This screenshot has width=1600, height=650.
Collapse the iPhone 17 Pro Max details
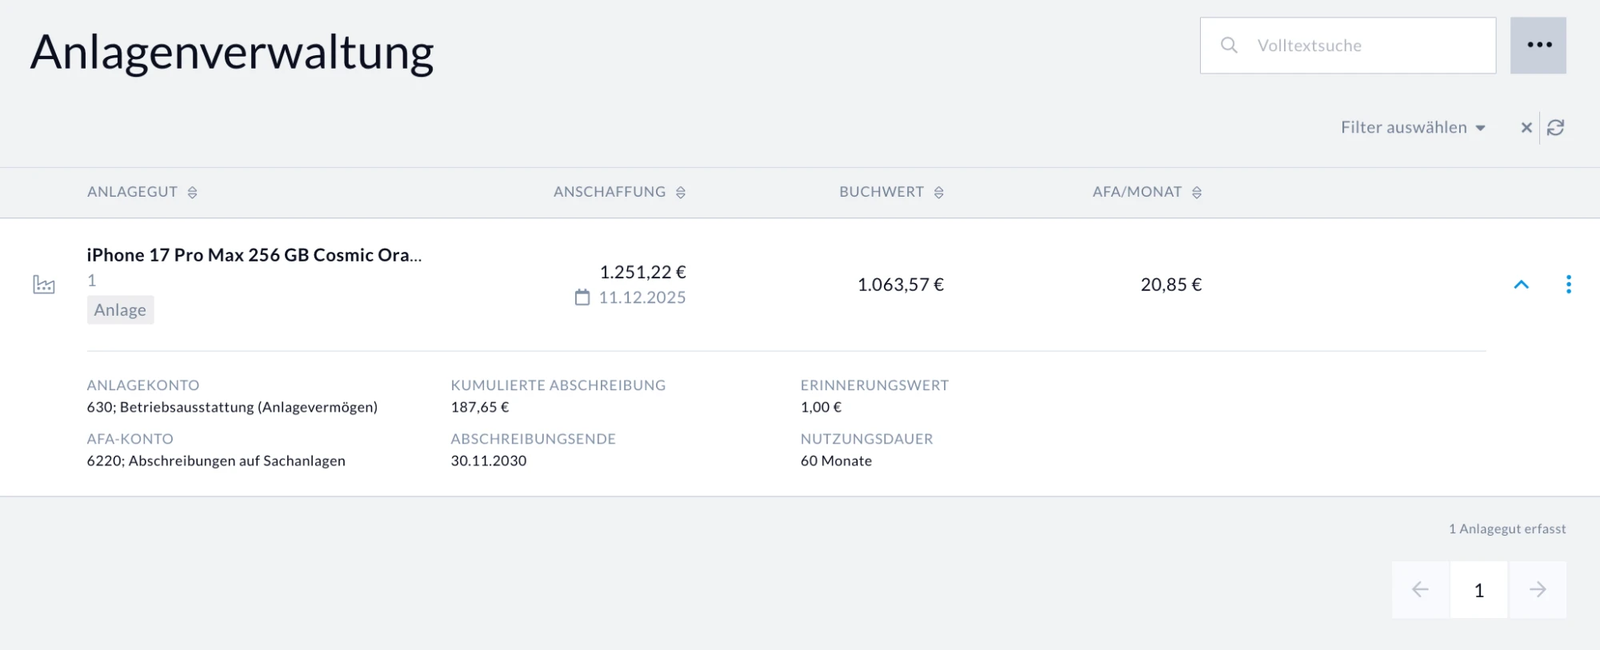click(x=1521, y=285)
